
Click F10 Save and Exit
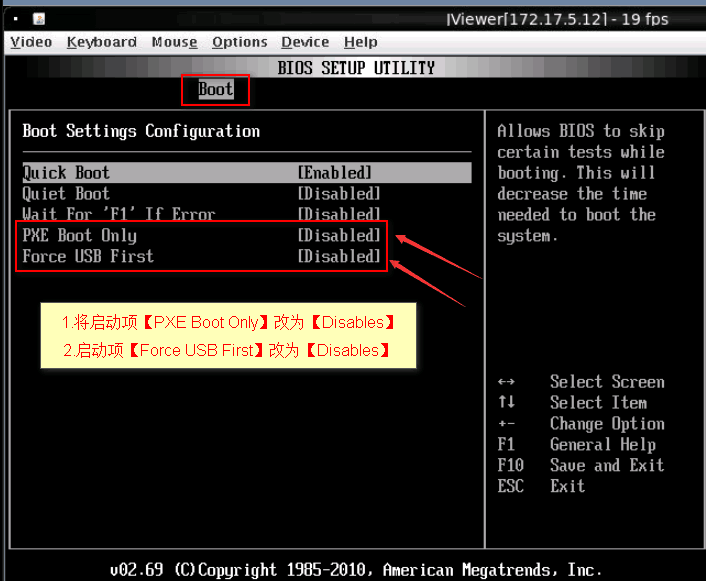(x=580, y=466)
